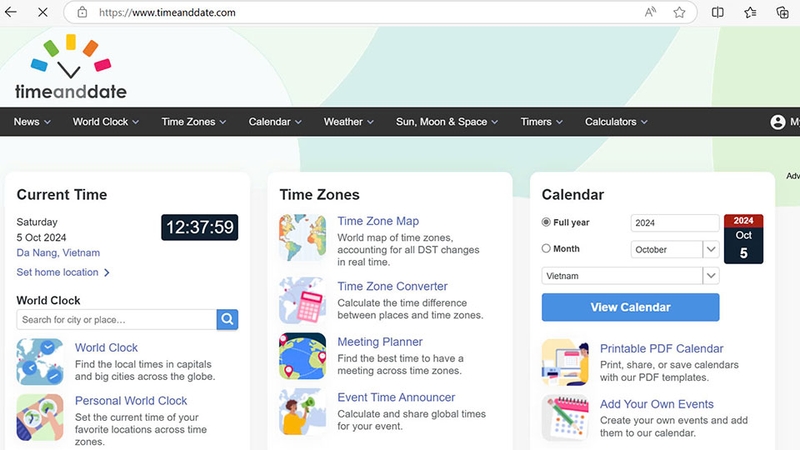The width and height of the screenshot is (800, 450).
Task: Click the View Calendar button
Action: pyautogui.click(x=631, y=307)
